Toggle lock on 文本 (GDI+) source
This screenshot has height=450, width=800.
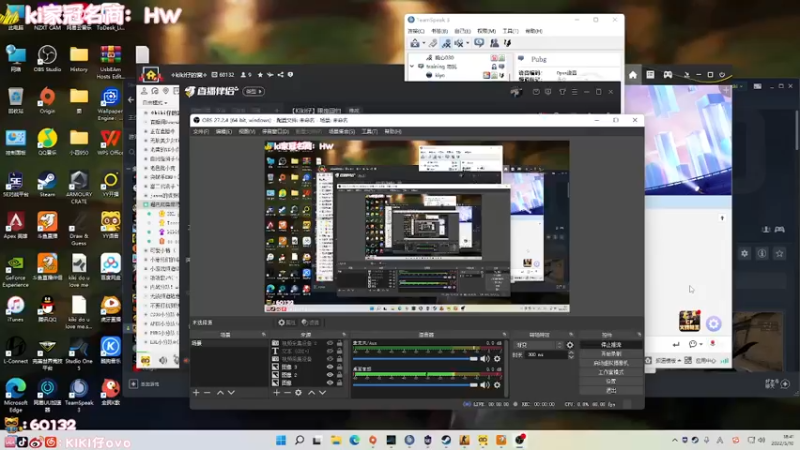339,352
